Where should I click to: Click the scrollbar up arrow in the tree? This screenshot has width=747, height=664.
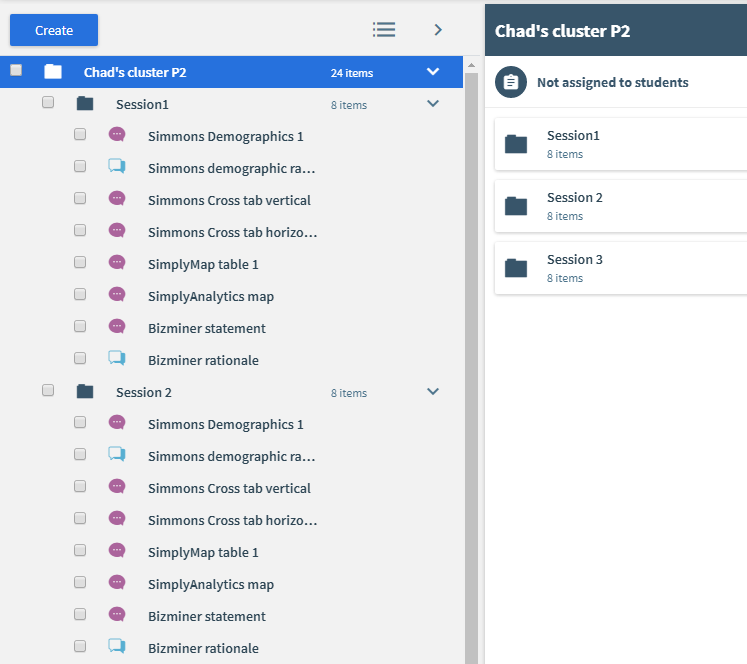471,65
